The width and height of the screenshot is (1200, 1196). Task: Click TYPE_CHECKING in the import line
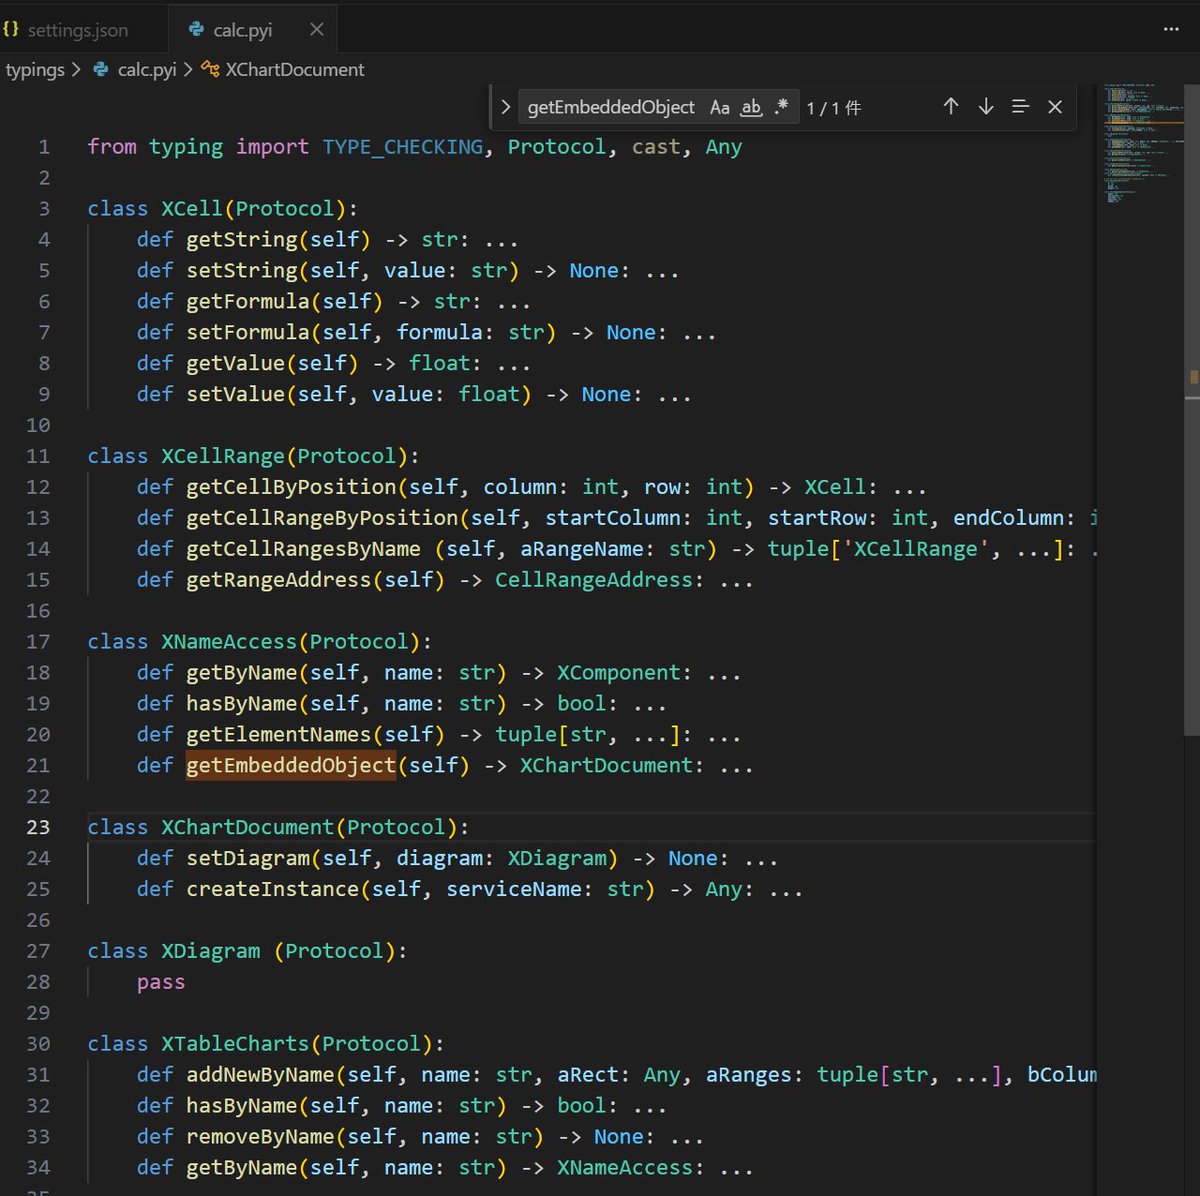point(402,147)
